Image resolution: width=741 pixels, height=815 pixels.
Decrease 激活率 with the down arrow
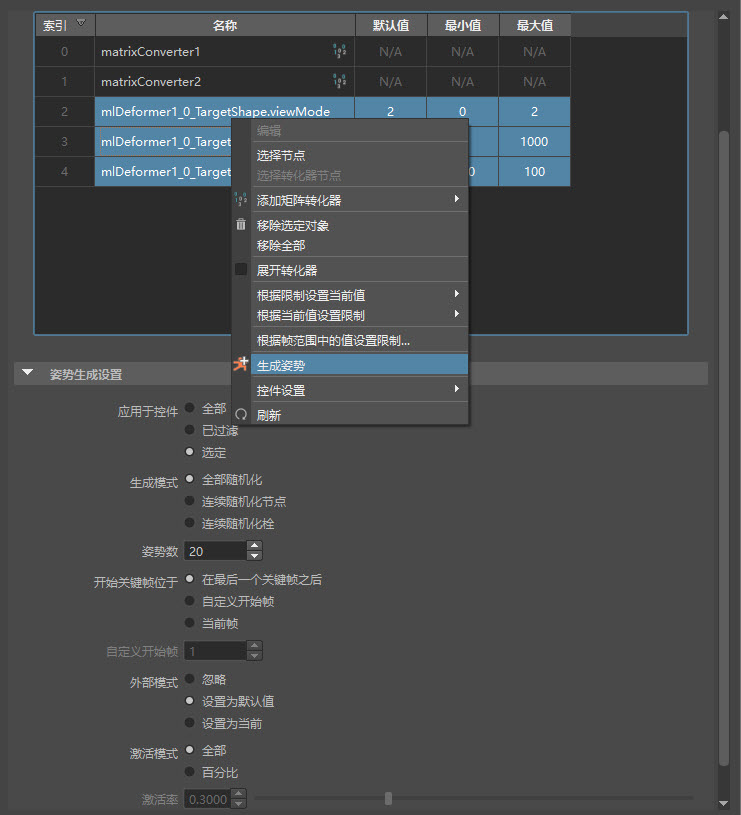click(x=239, y=804)
